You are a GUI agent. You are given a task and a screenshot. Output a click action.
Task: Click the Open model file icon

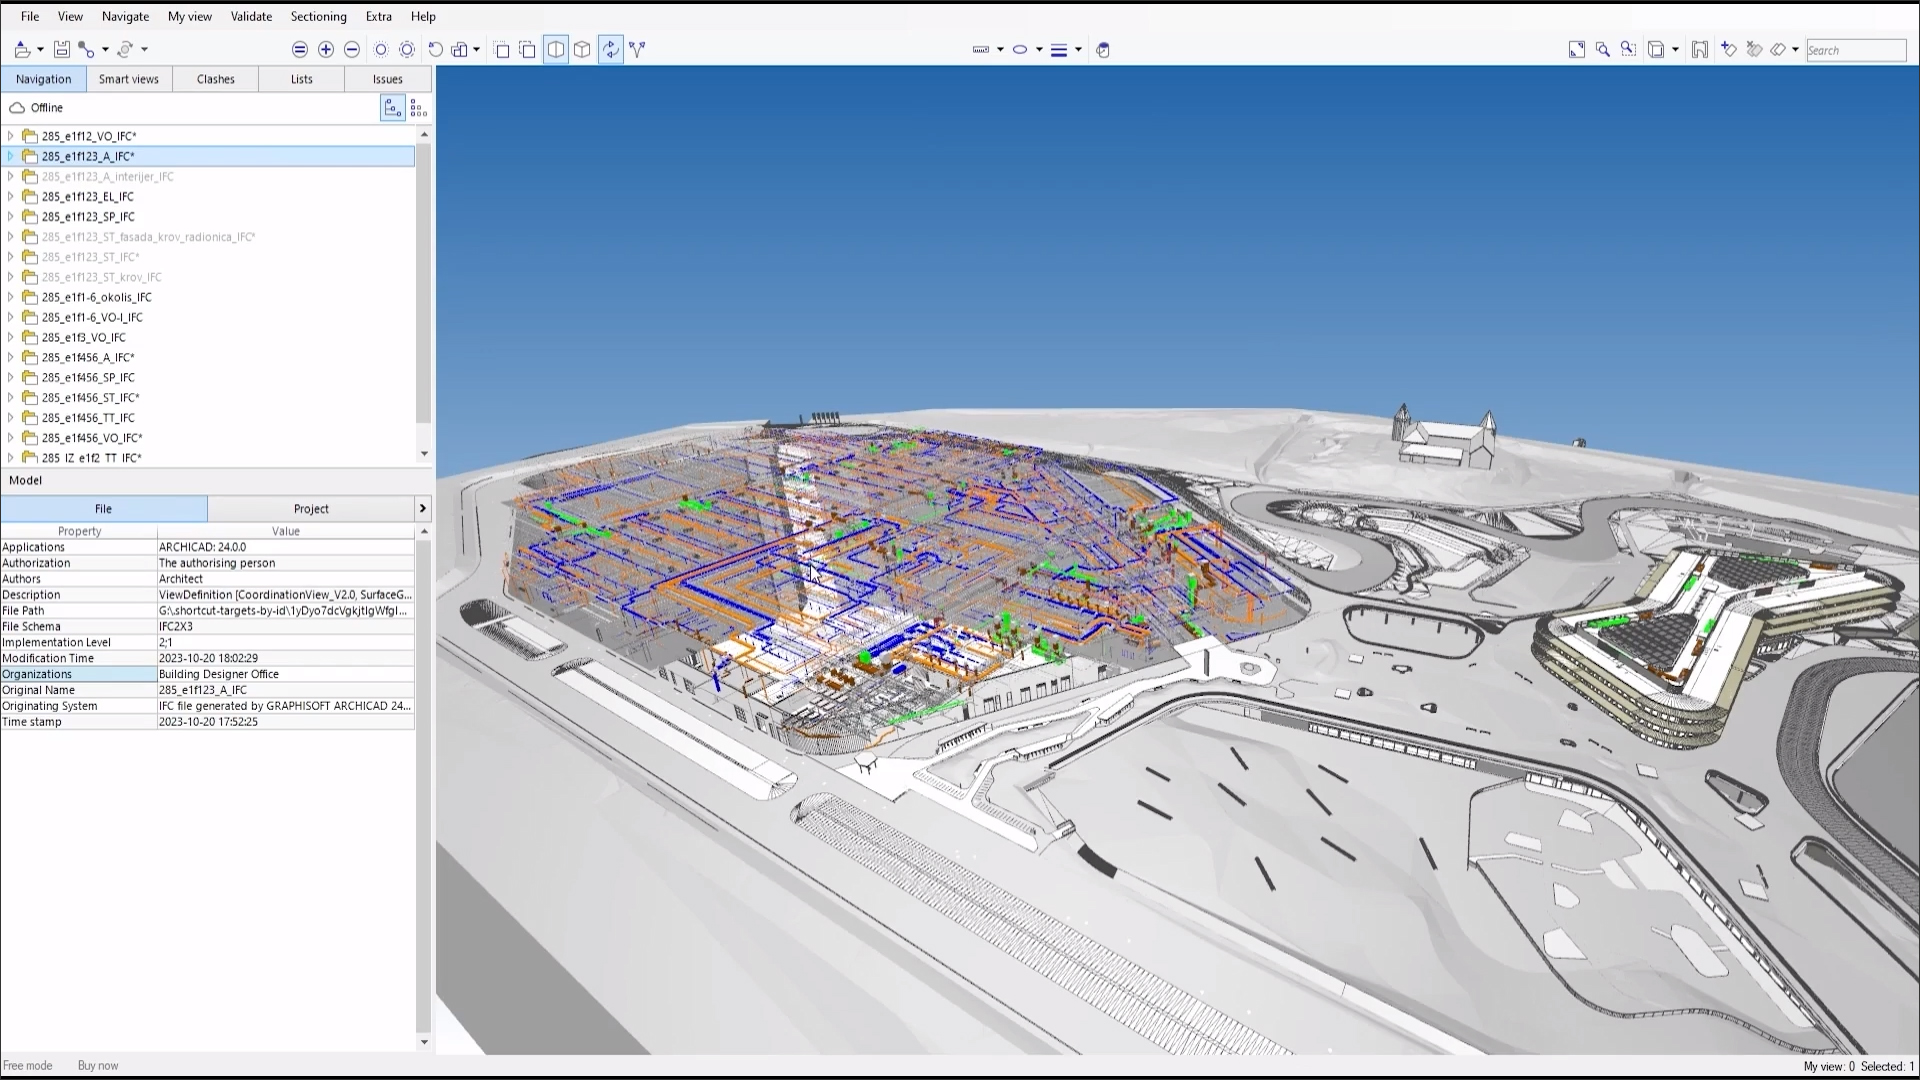pyautogui.click(x=22, y=50)
